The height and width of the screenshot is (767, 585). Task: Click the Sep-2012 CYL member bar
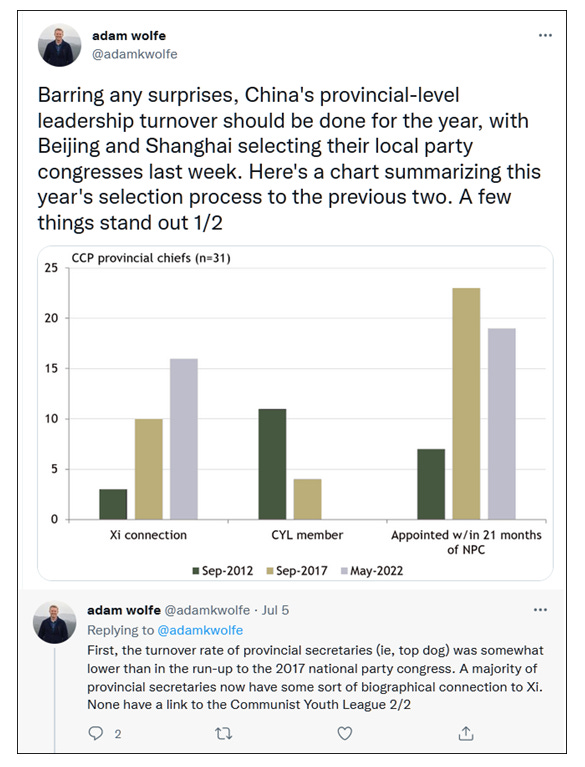click(x=272, y=464)
